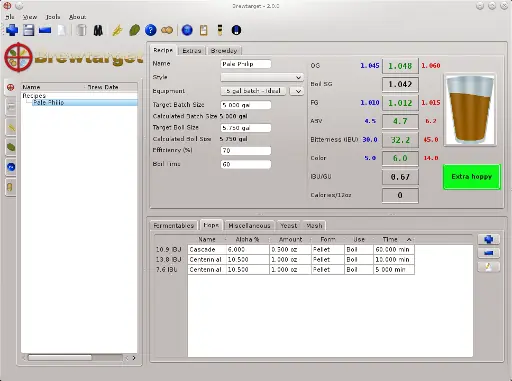Select the blue circle sidebar tab icon
Viewport: 512px width, 381px height.
pos(11,167)
